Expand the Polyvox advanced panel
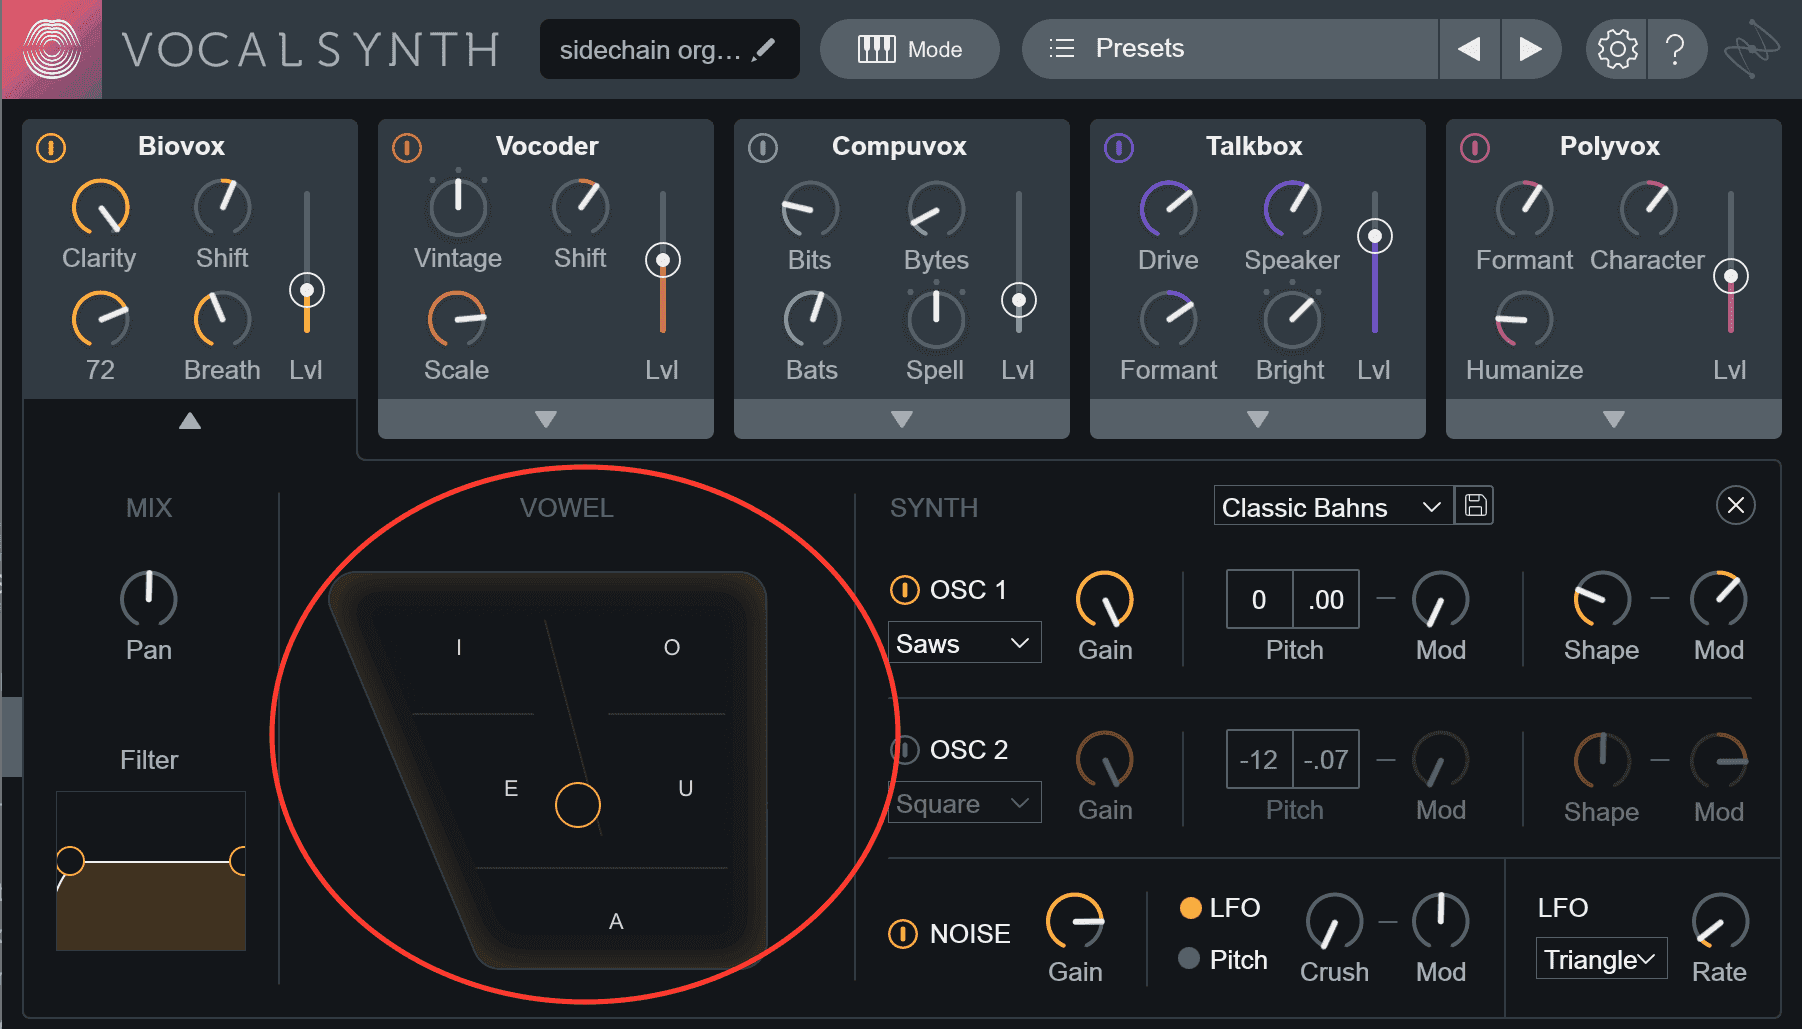Image resolution: width=1802 pixels, height=1029 pixels. pos(1614,419)
